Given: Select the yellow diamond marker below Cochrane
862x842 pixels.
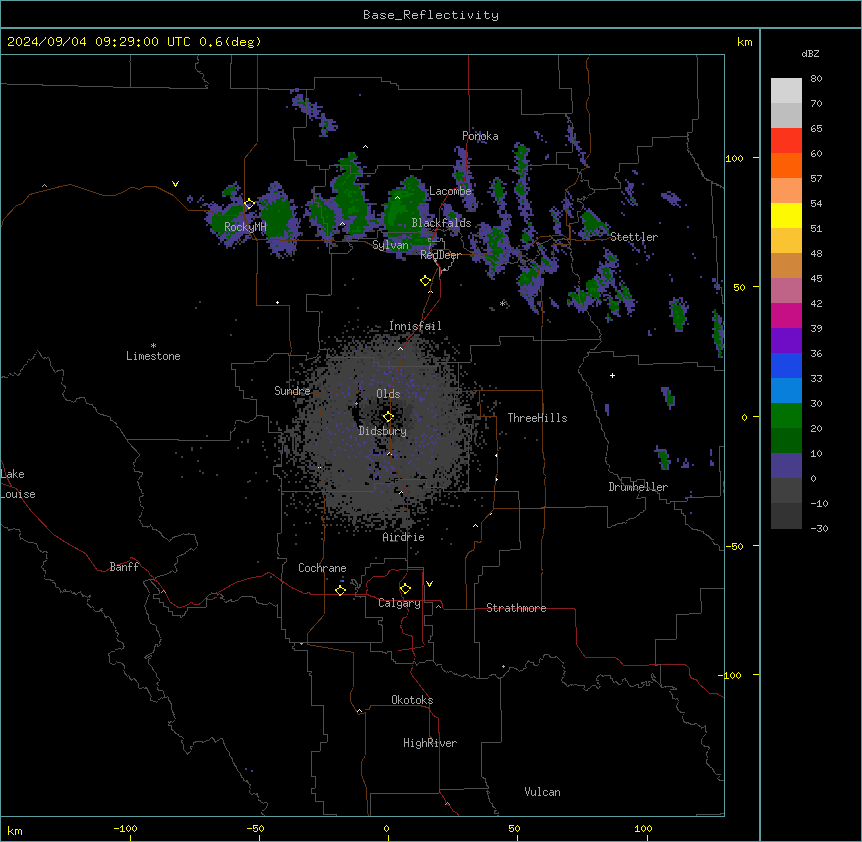Looking at the screenshot, I should (x=340, y=590).
